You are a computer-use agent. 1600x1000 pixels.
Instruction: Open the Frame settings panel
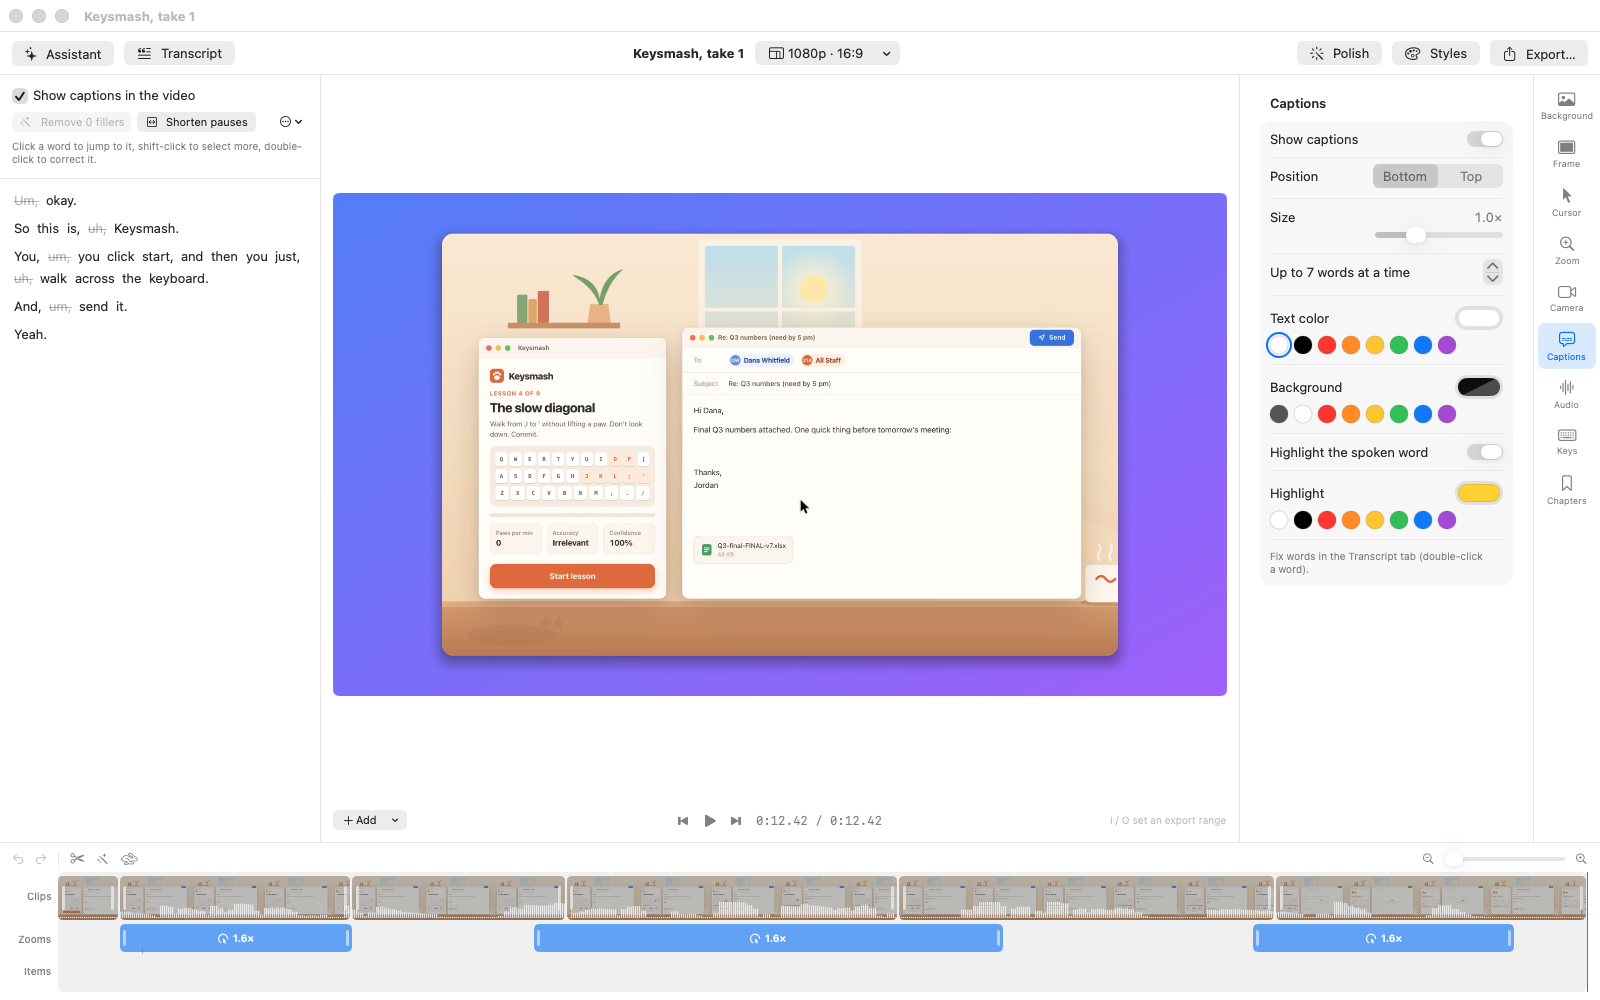coord(1566,154)
